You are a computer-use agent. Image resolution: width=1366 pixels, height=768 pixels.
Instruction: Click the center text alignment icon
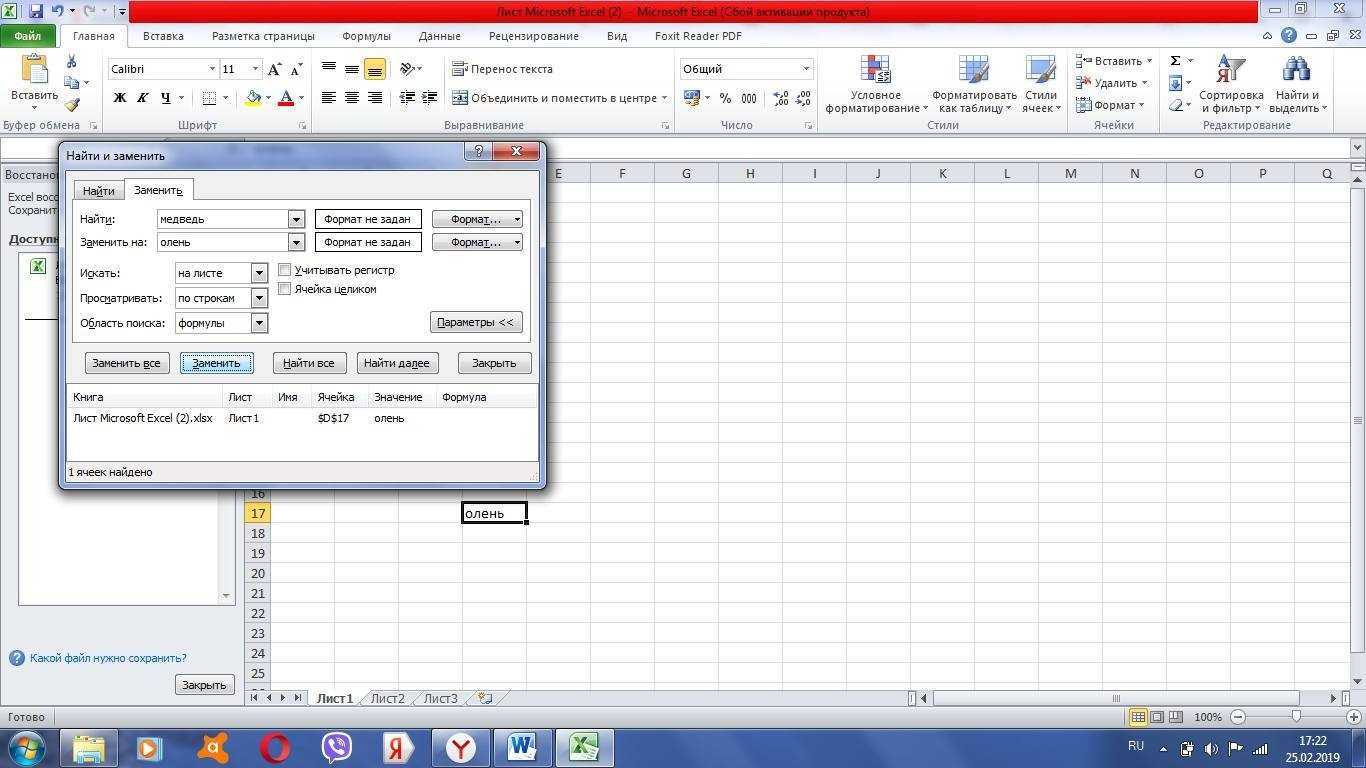click(352, 98)
